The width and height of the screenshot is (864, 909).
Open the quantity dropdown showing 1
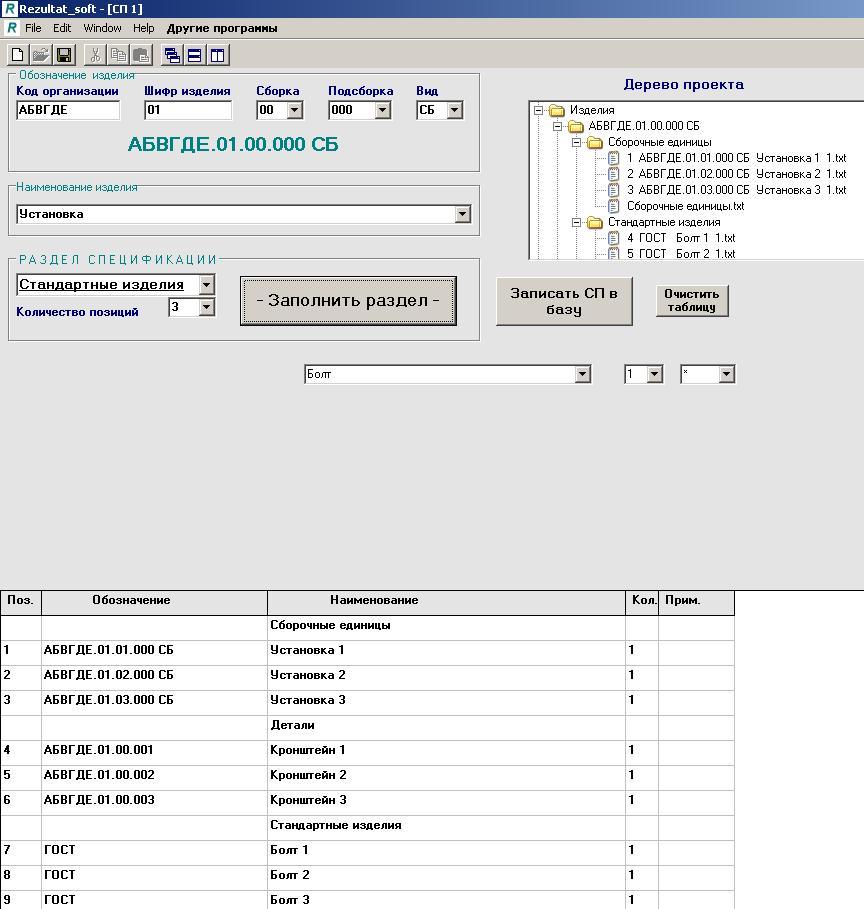tap(654, 374)
